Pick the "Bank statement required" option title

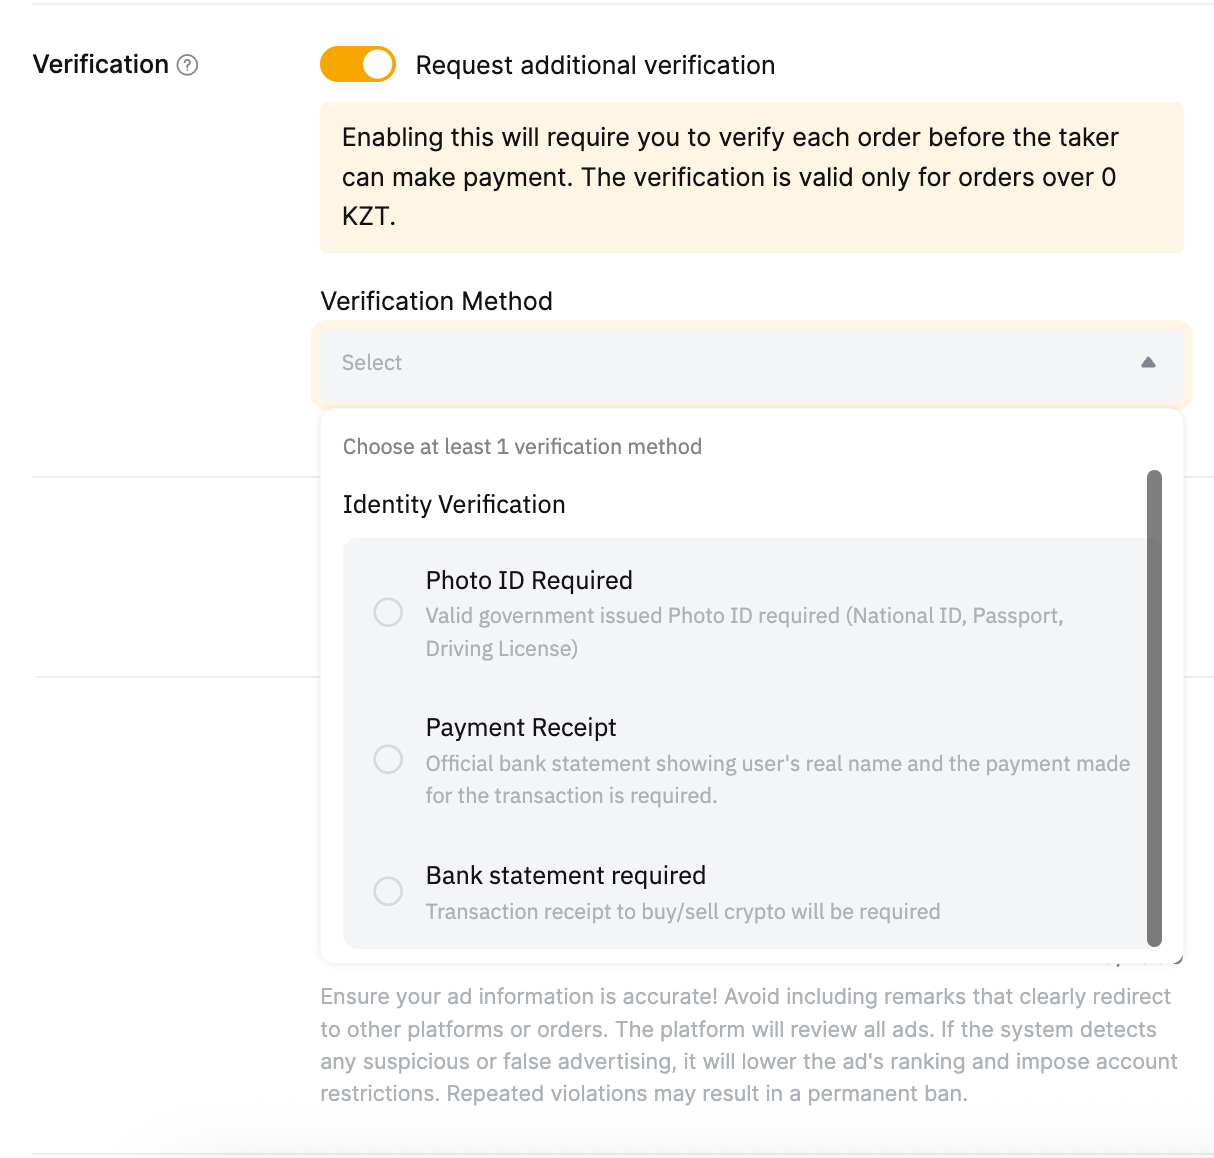point(566,876)
